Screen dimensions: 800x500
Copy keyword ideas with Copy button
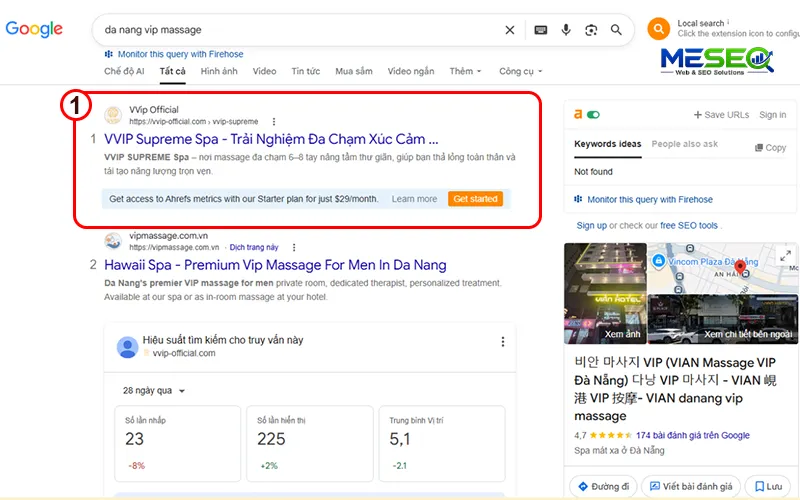point(770,147)
